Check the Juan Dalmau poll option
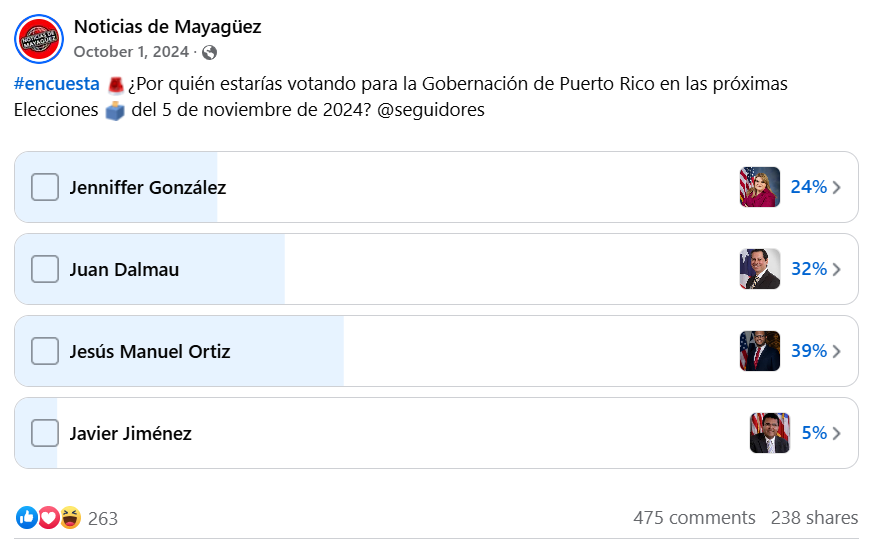 (45, 269)
